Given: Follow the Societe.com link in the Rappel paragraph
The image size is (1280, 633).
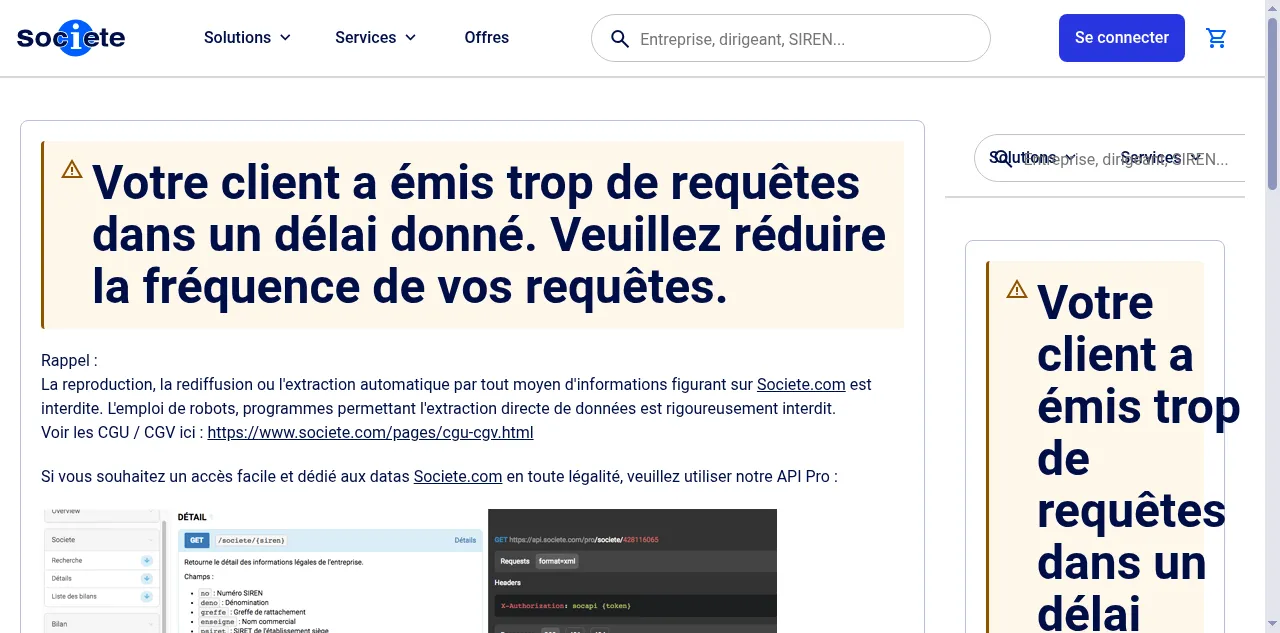Looking at the screenshot, I should [x=800, y=385].
